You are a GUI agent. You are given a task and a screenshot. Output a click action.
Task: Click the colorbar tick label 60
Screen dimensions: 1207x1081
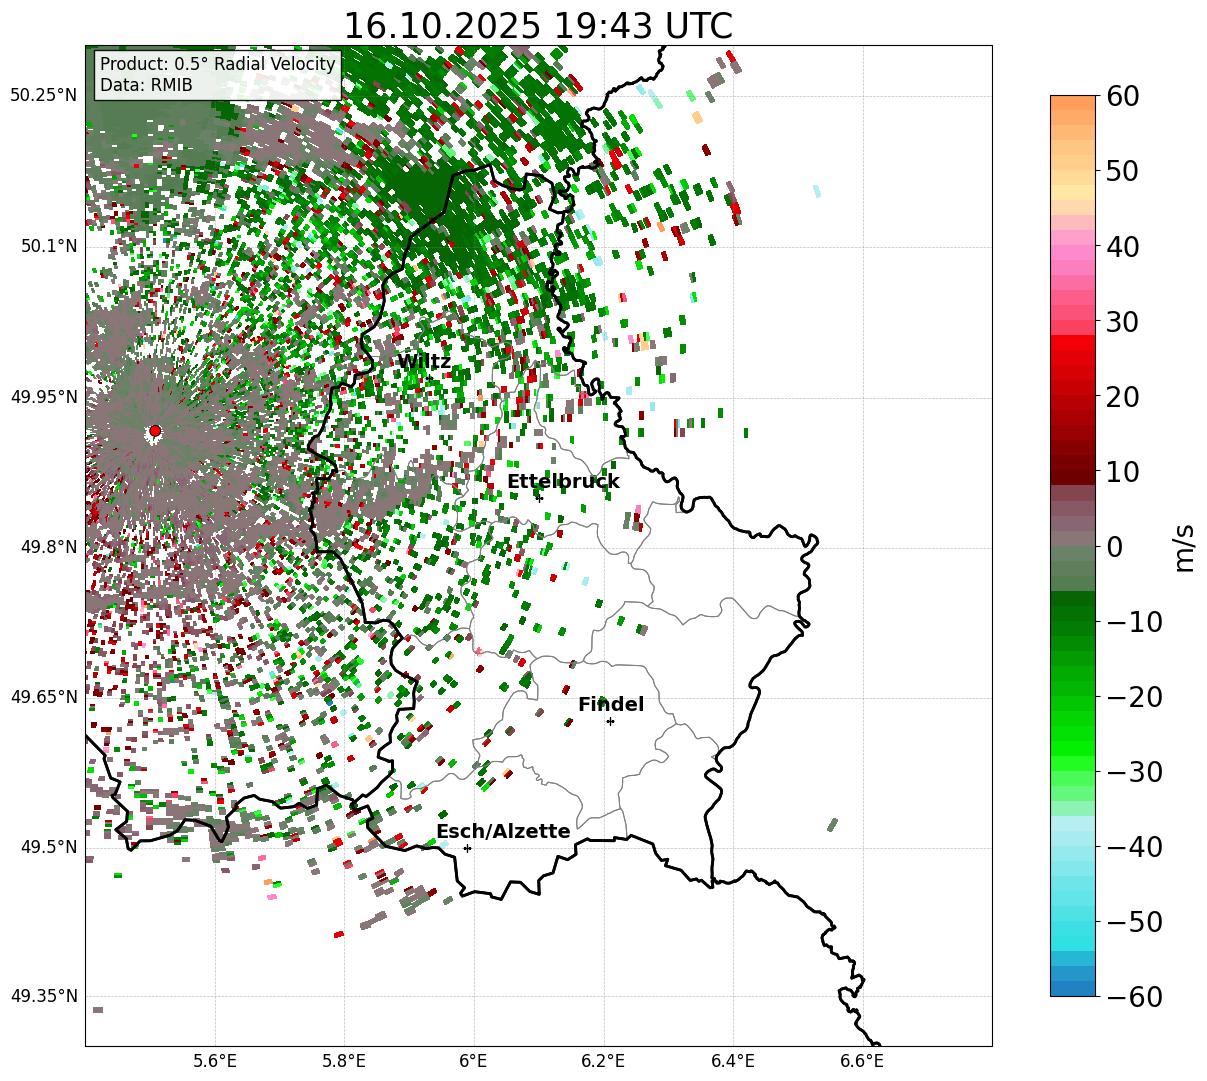coord(1121,96)
